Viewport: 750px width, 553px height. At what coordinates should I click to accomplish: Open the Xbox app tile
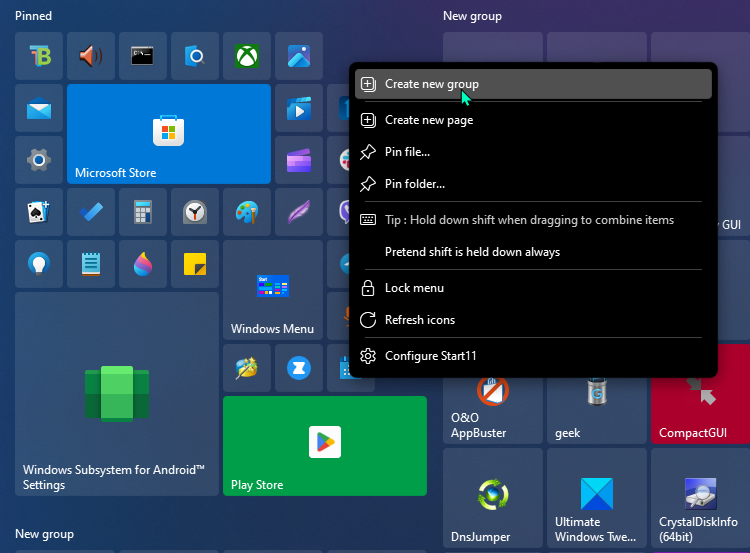pyautogui.click(x=247, y=56)
